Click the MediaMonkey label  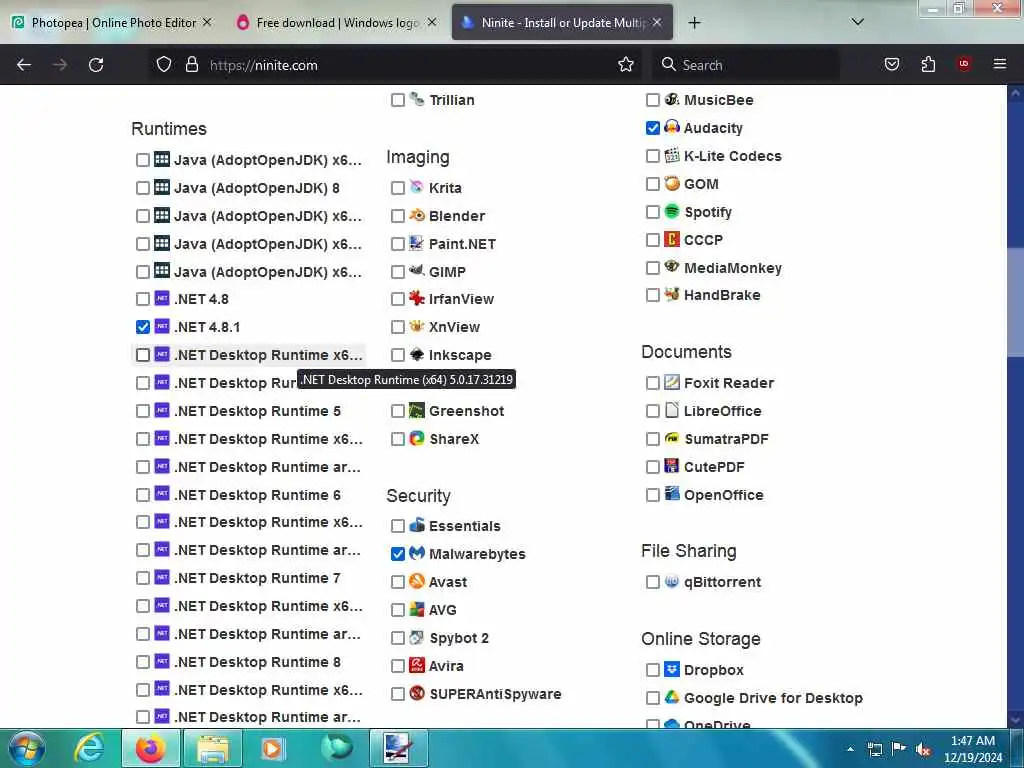(733, 268)
